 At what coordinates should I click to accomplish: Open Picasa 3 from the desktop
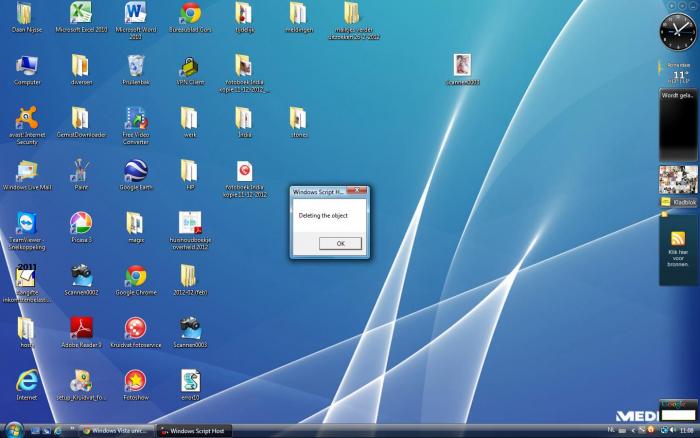81,222
